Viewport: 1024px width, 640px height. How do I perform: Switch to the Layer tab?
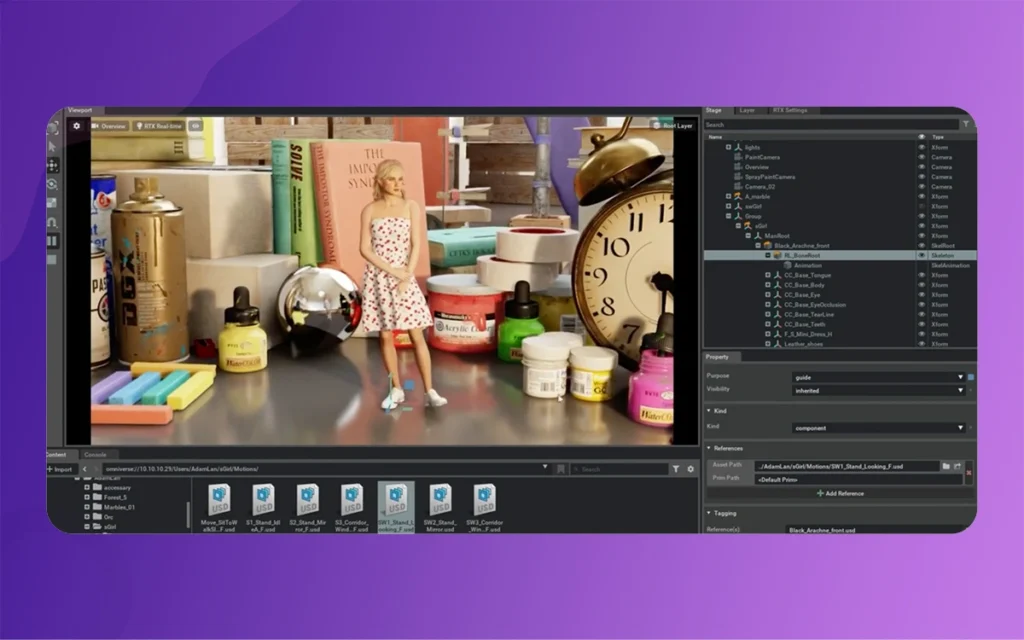(747, 110)
